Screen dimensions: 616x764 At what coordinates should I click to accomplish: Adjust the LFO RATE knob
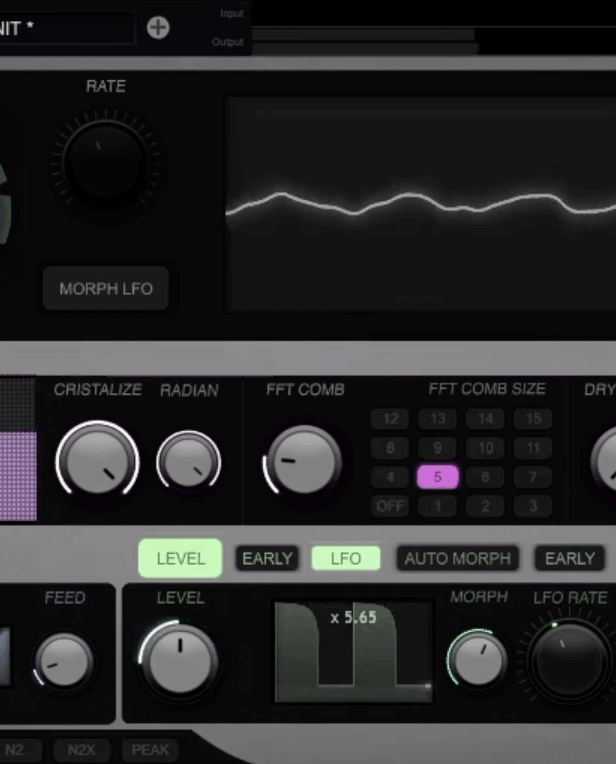coord(568,662)
